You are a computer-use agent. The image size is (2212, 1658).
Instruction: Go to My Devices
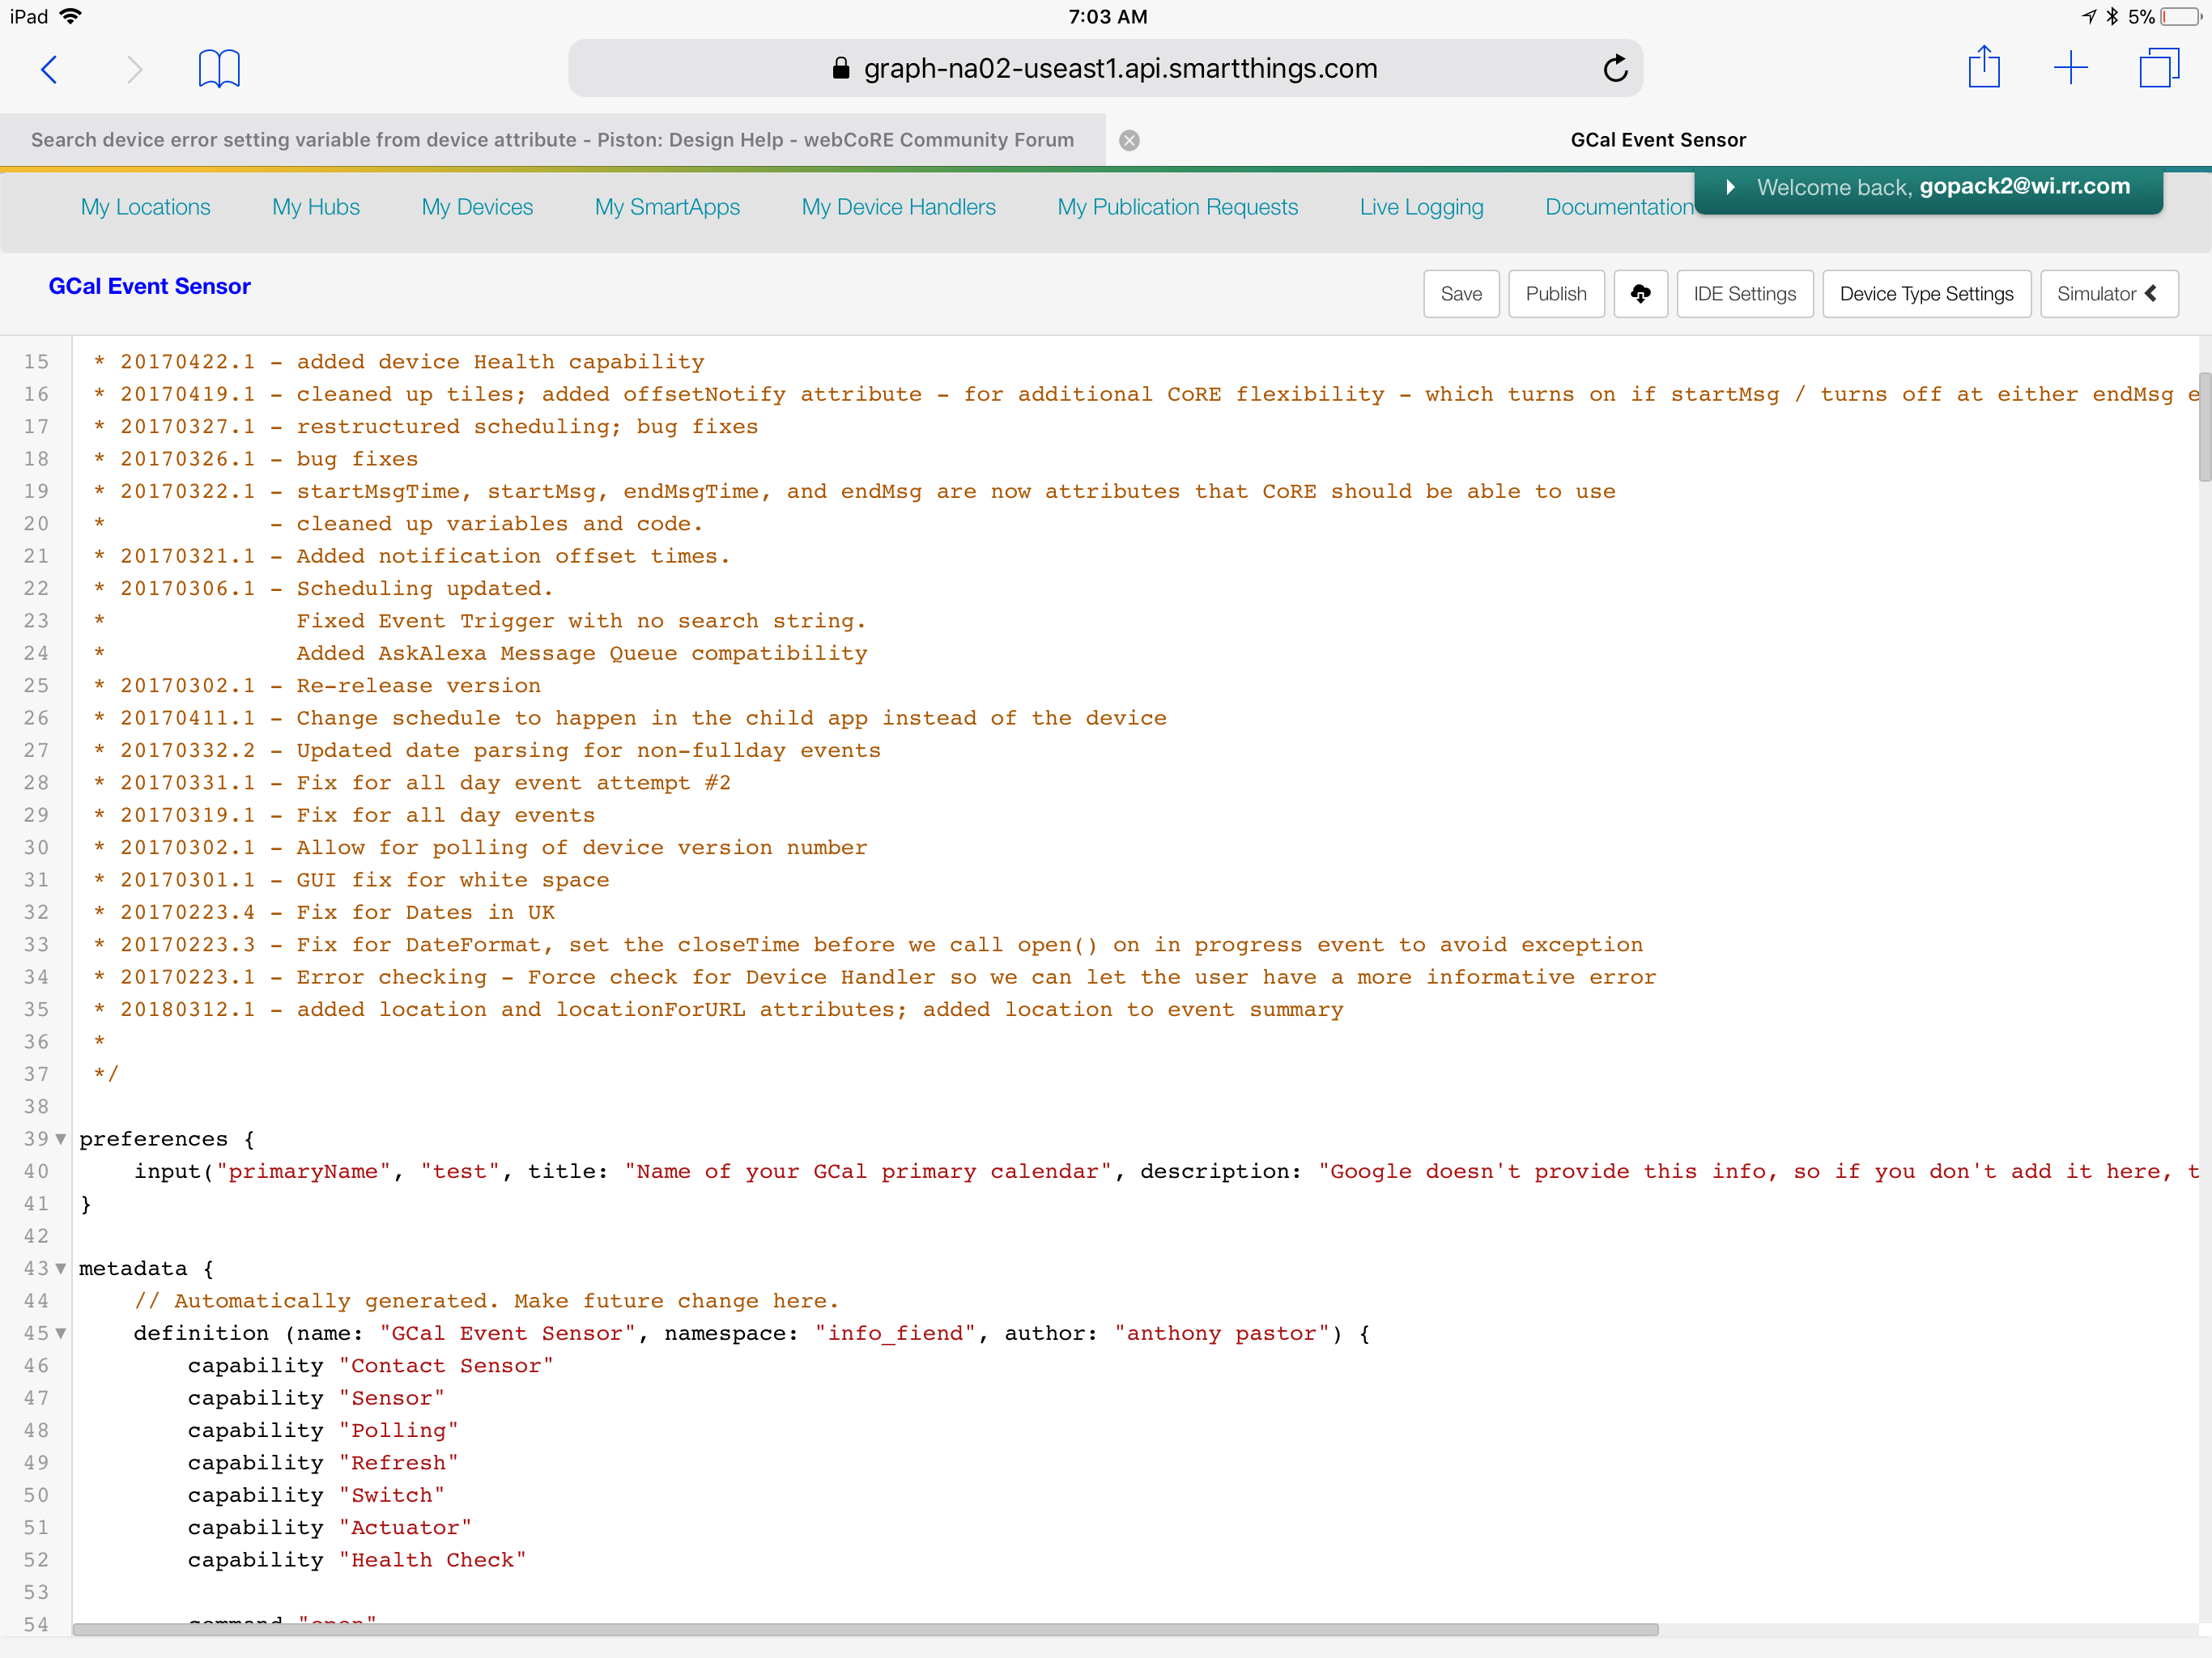[477, 207]
